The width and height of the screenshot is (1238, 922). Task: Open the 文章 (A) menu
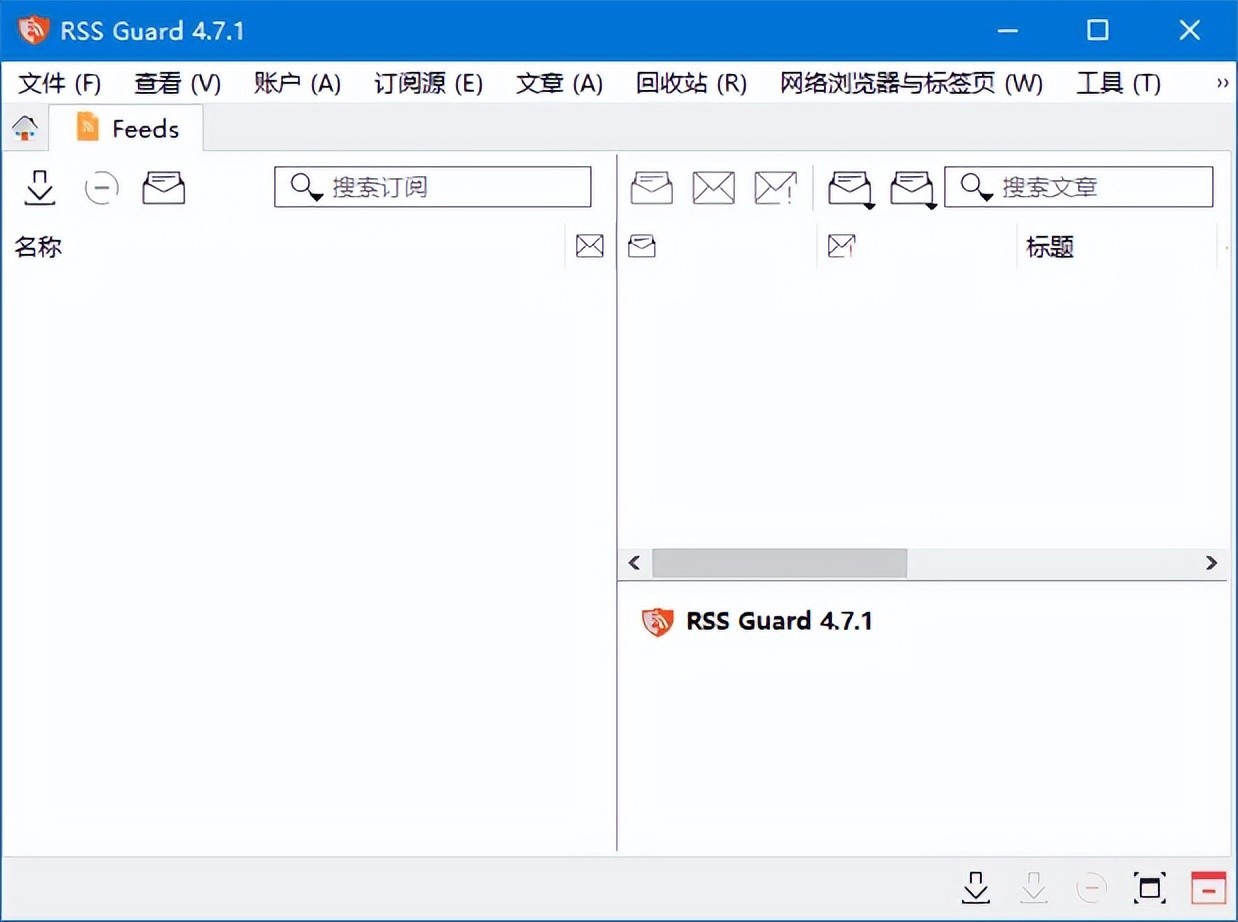coord(559,83)
